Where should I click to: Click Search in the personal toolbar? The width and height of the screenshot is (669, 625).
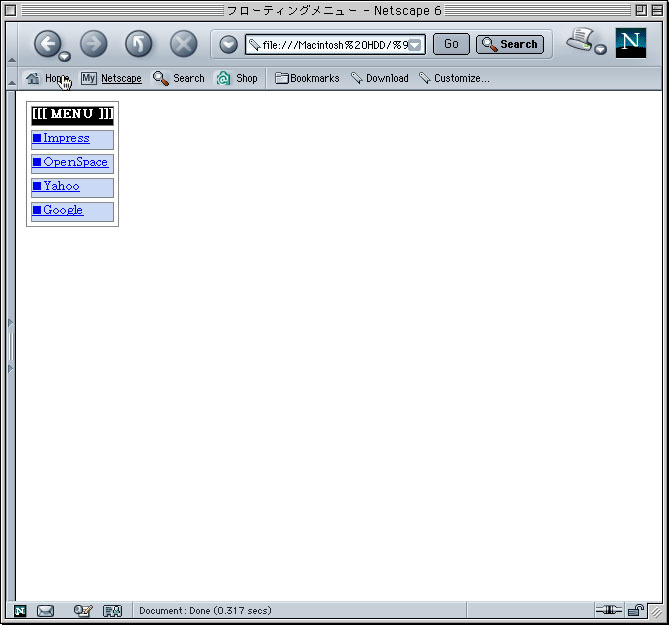tap(178, 78)
